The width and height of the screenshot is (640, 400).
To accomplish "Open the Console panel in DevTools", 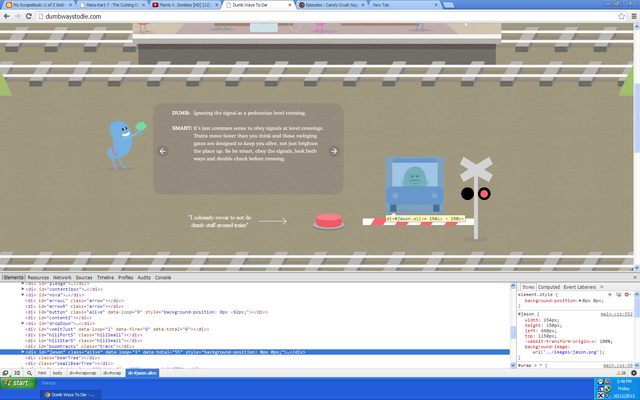I will [163, 278].
